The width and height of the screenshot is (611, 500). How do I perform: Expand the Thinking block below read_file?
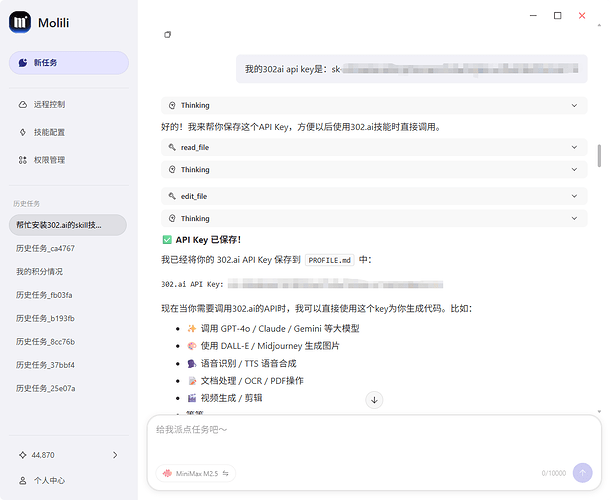(x=374, y=170)
